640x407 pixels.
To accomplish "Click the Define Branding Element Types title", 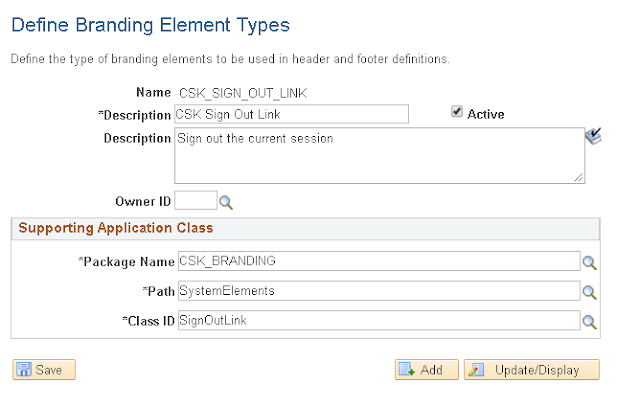I will [x=150, y=23].
